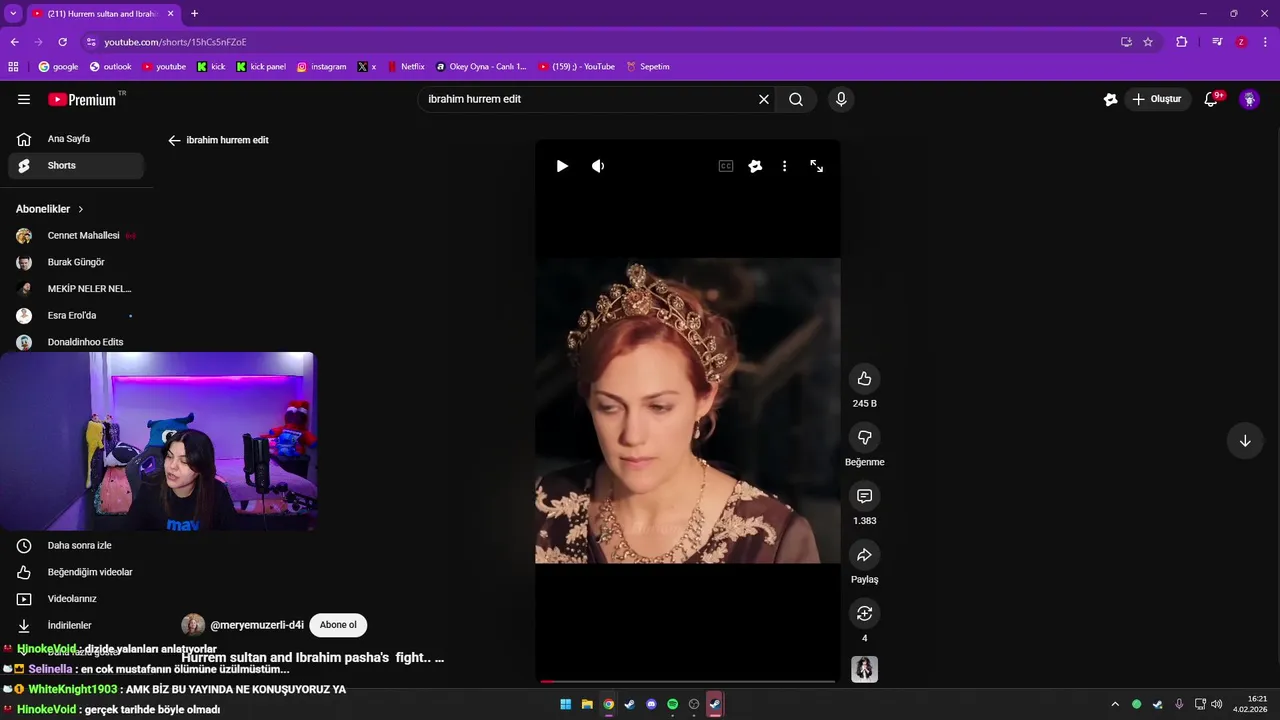This screenshot has width=1280, height=720.
Task: Open Donaldinhoo Edits subscription
Action: [76, 342]
